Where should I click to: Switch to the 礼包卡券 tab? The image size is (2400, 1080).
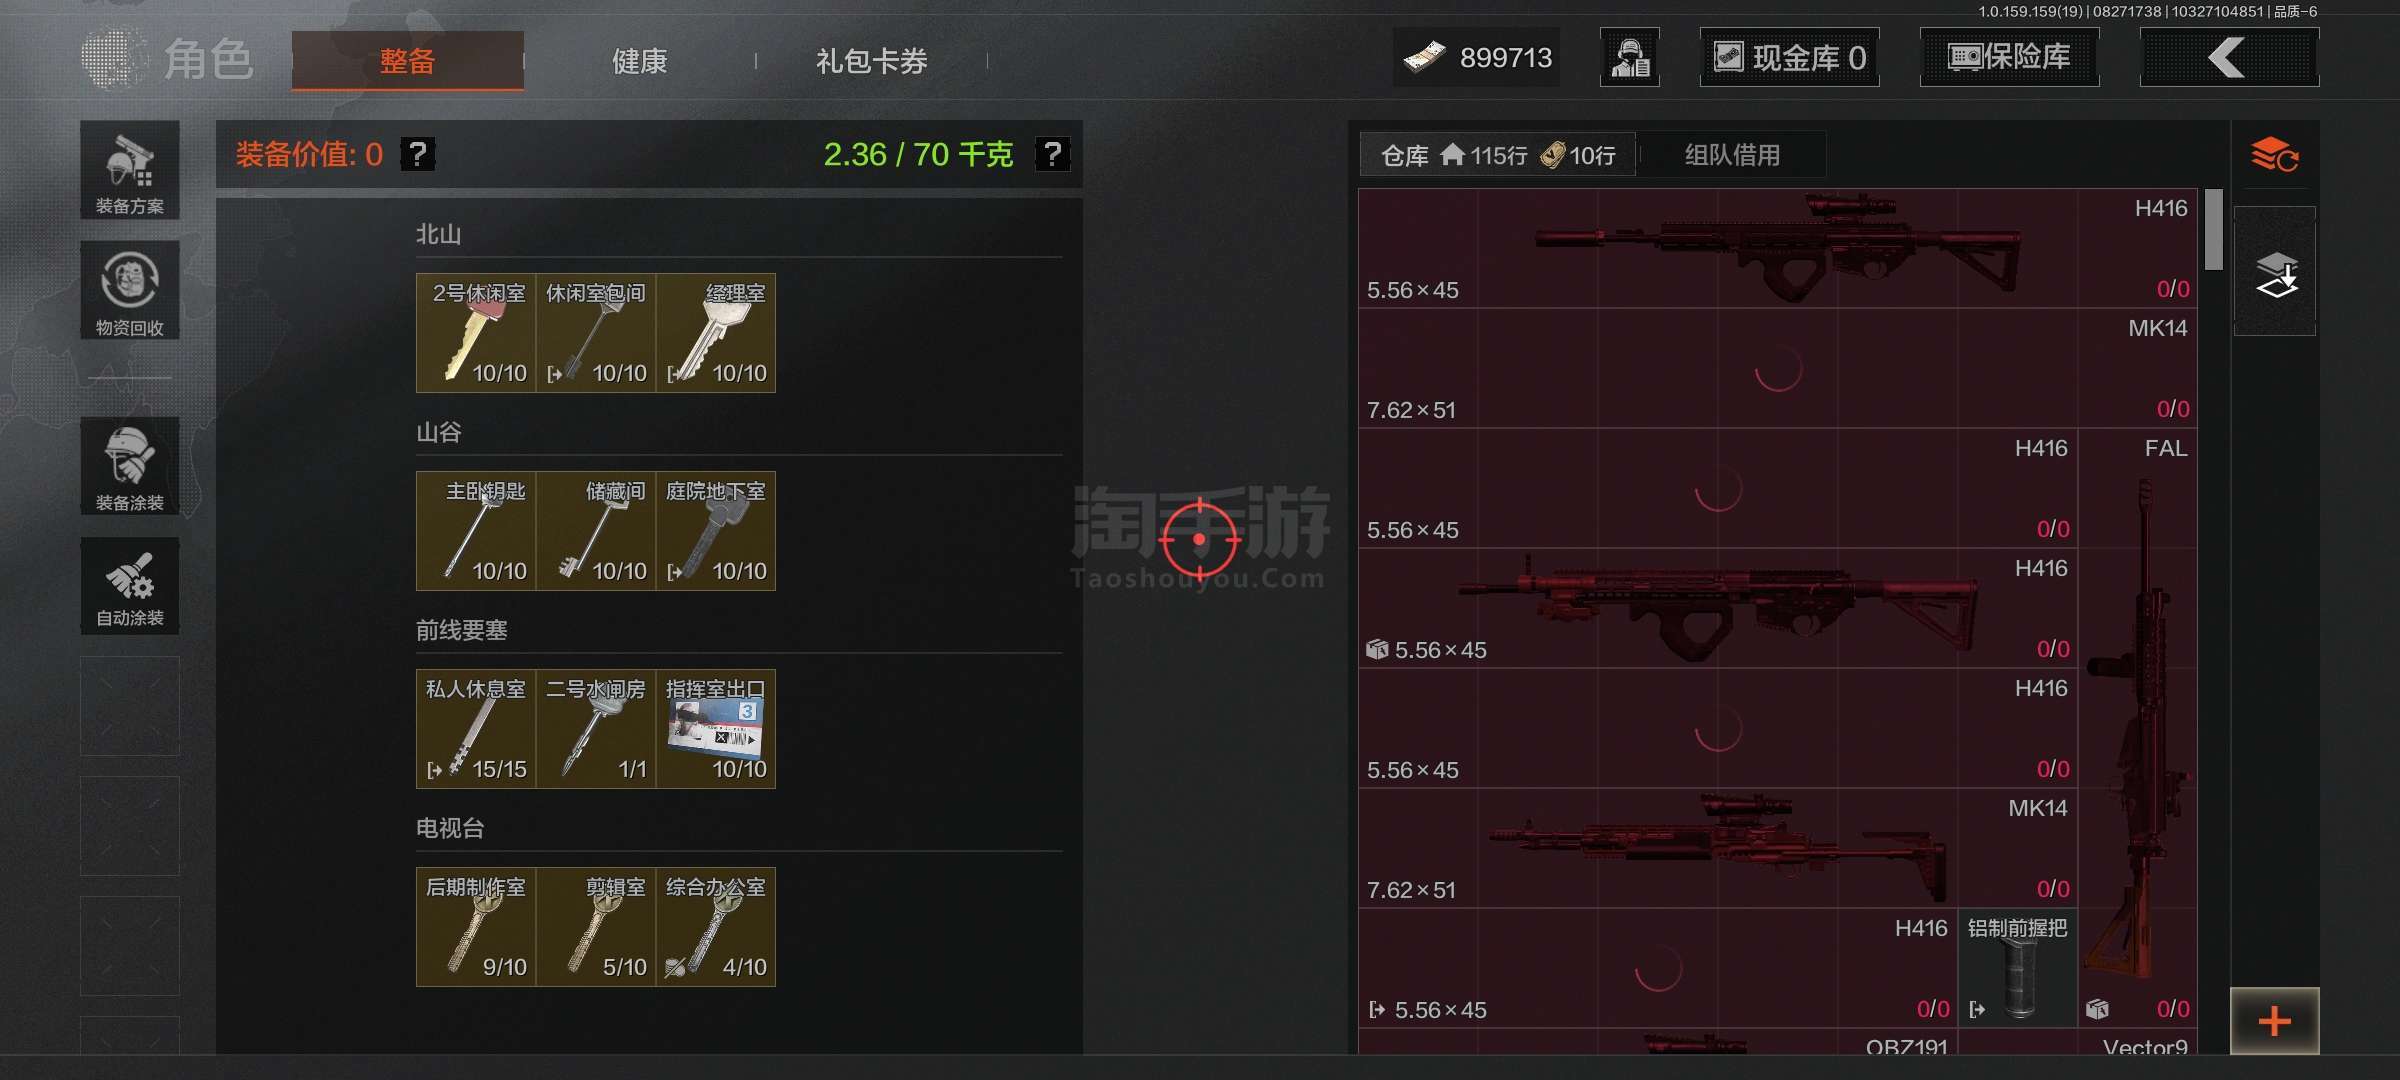point(872,61)
